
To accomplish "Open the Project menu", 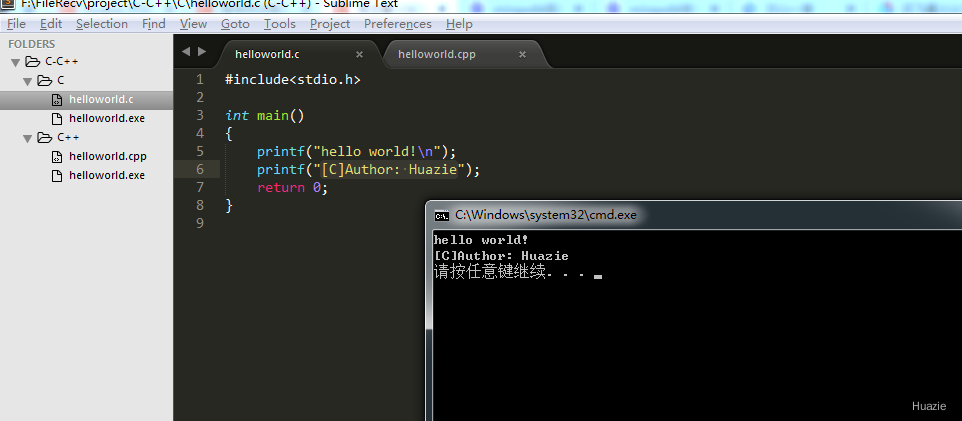I will click(330, 24).
